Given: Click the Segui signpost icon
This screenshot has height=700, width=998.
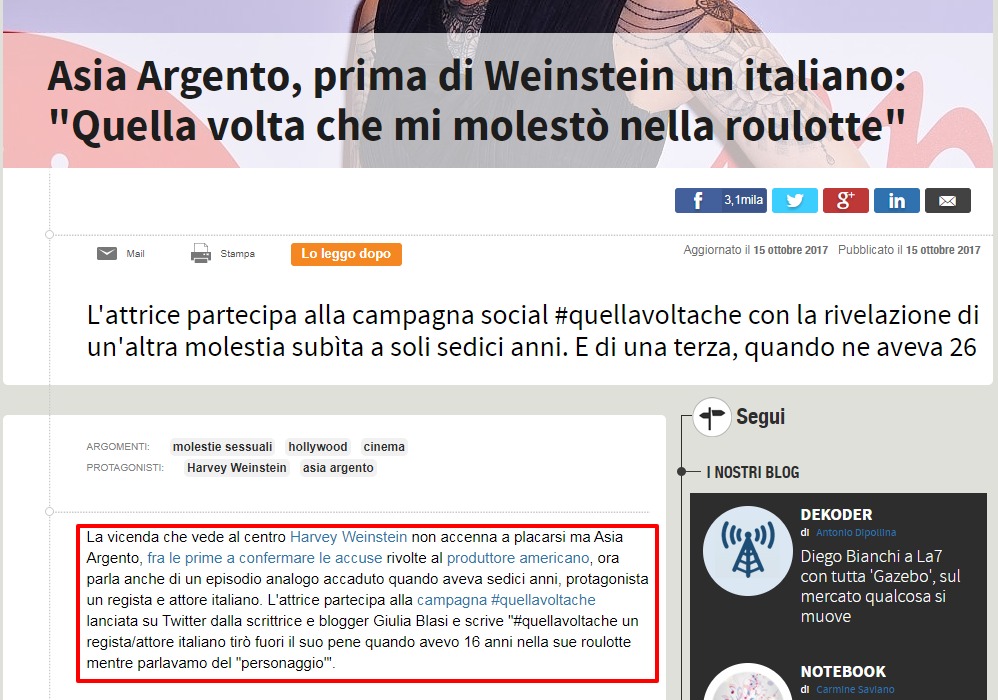Looking at the screenshot, I should (x=712, y=417).
